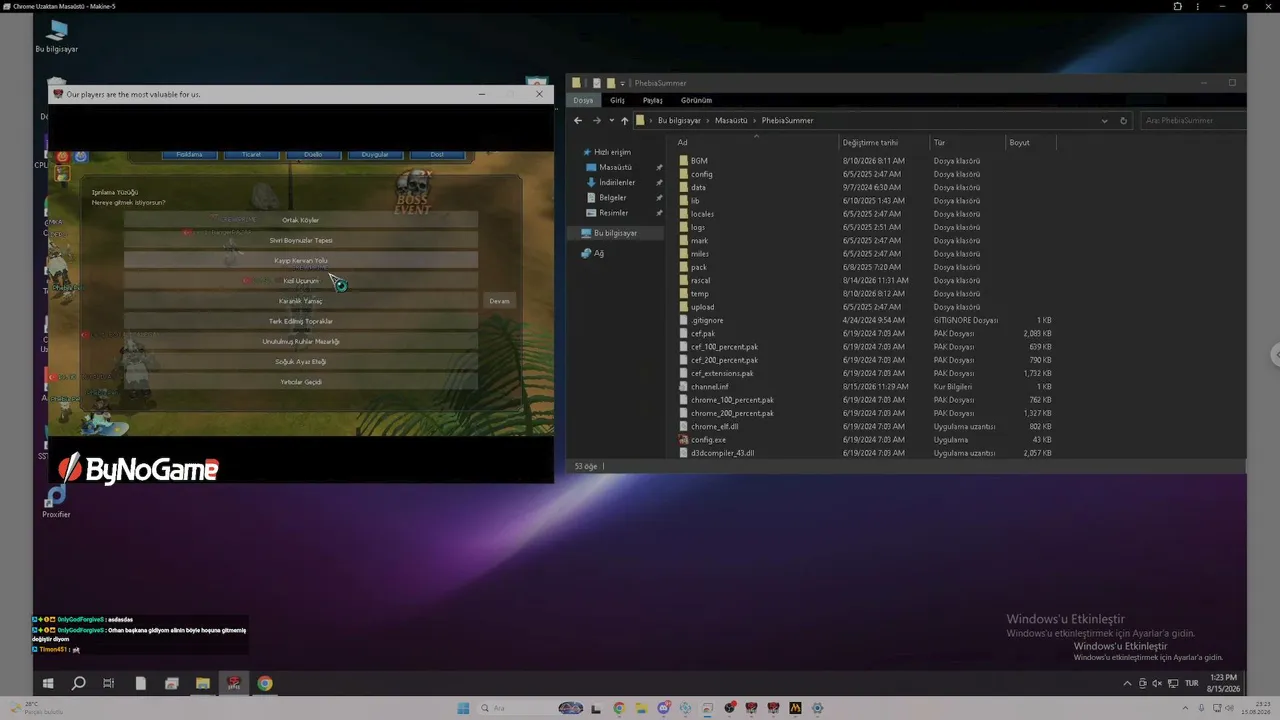
Task: Click the İndirilenler download arrow icon
Action: click(591, 182)
